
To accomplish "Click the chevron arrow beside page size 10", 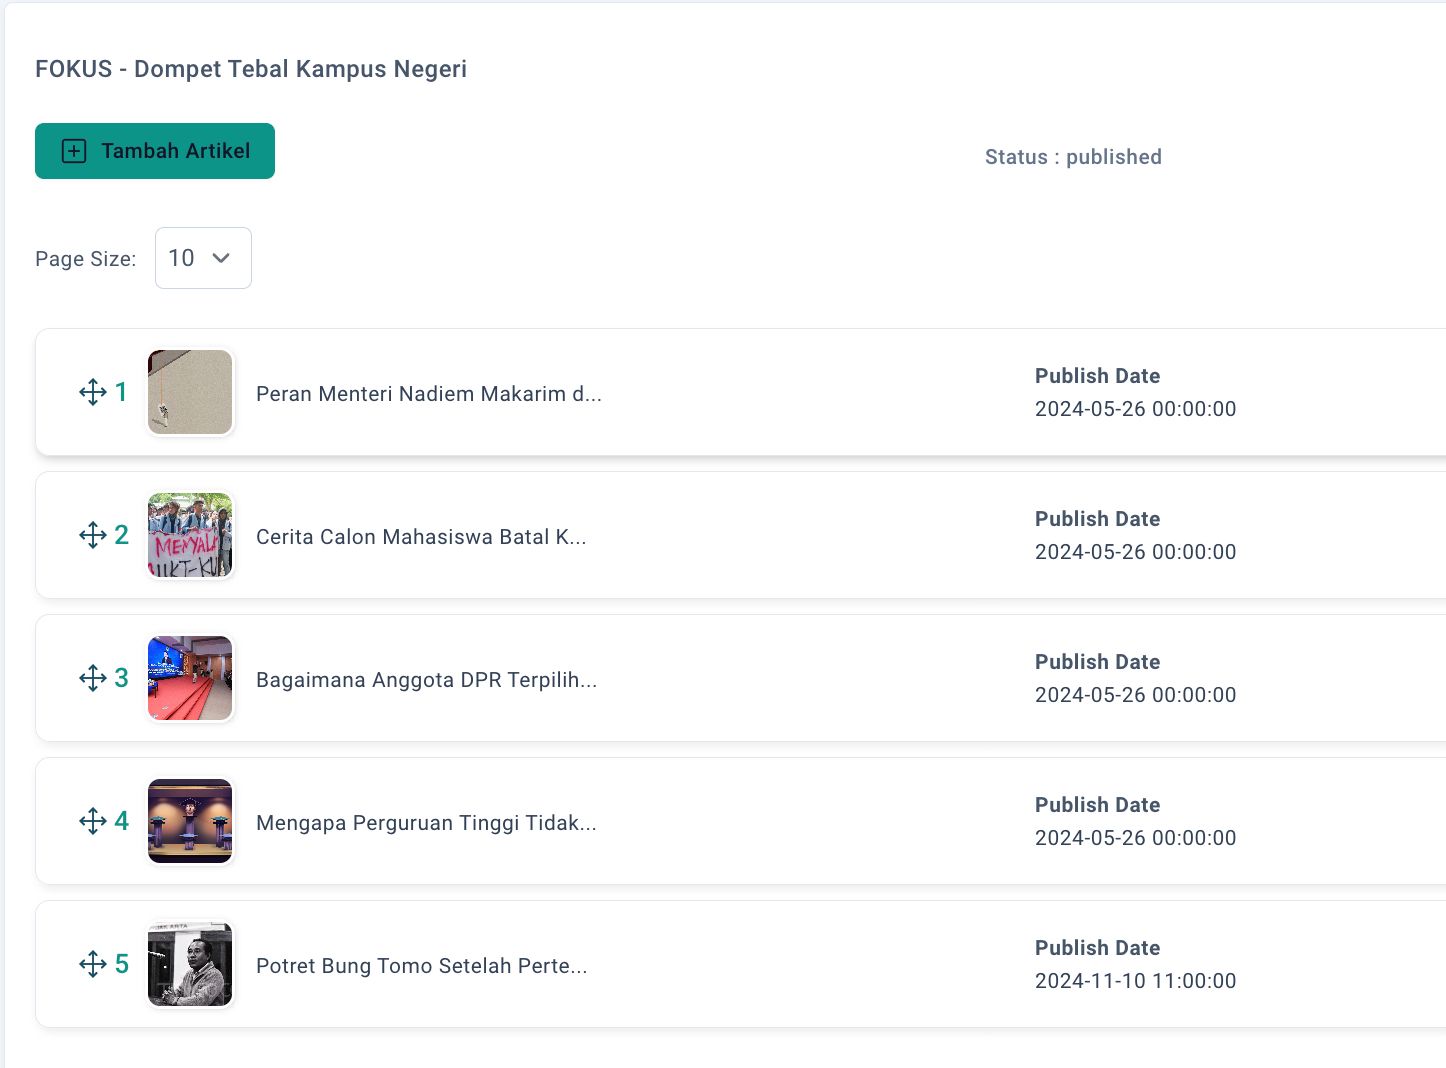I will [222, 258].
